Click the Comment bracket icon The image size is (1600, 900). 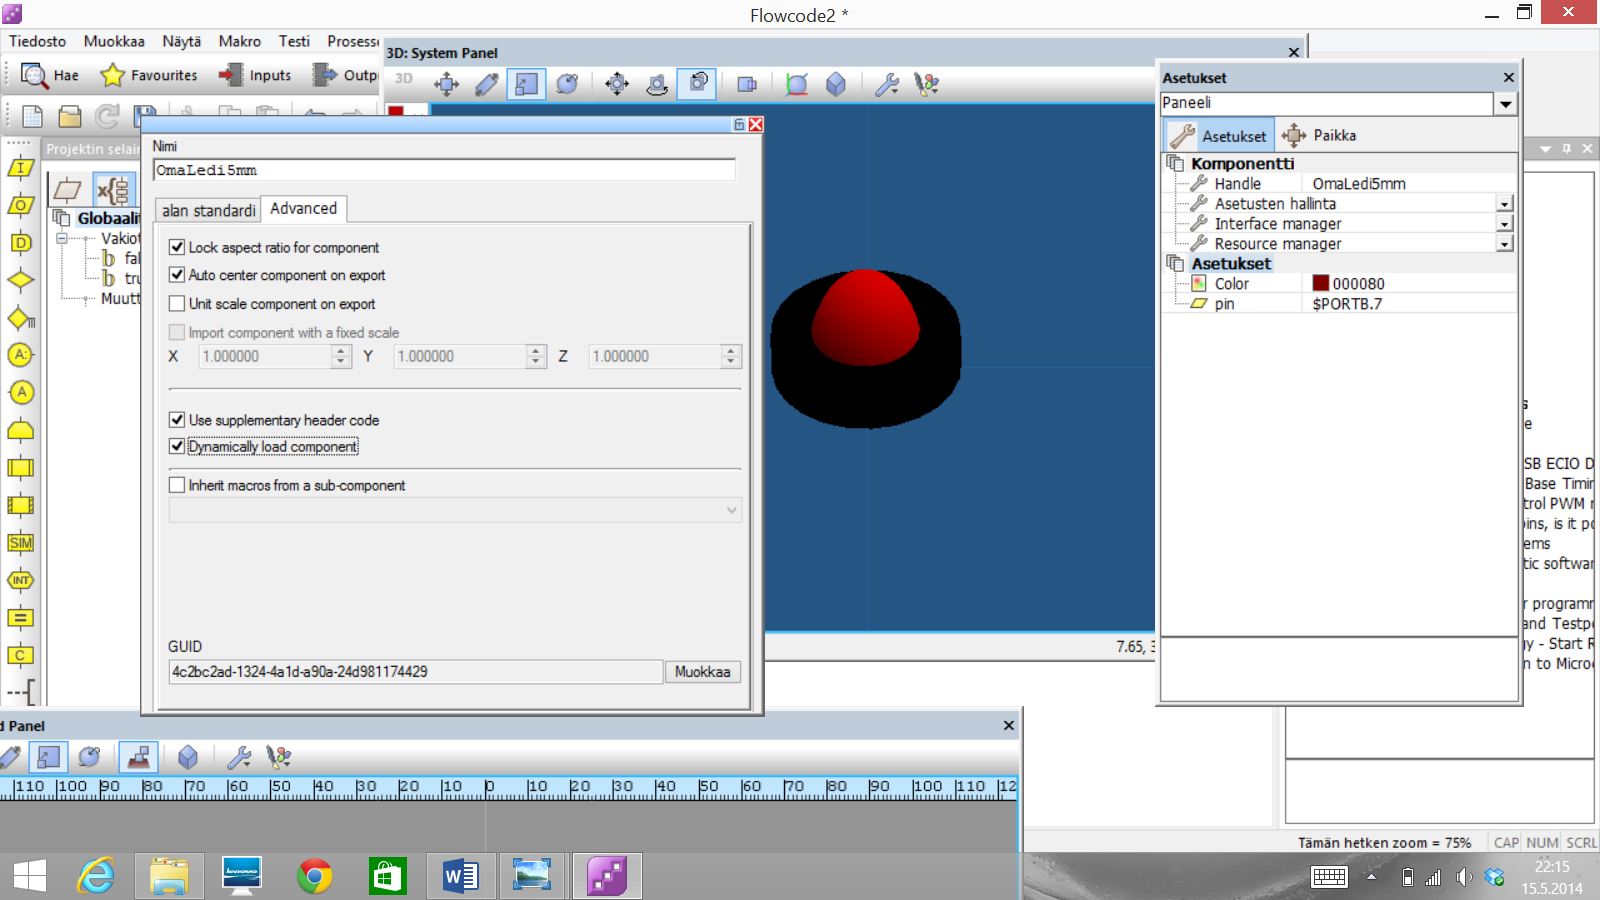coord(21,691)
